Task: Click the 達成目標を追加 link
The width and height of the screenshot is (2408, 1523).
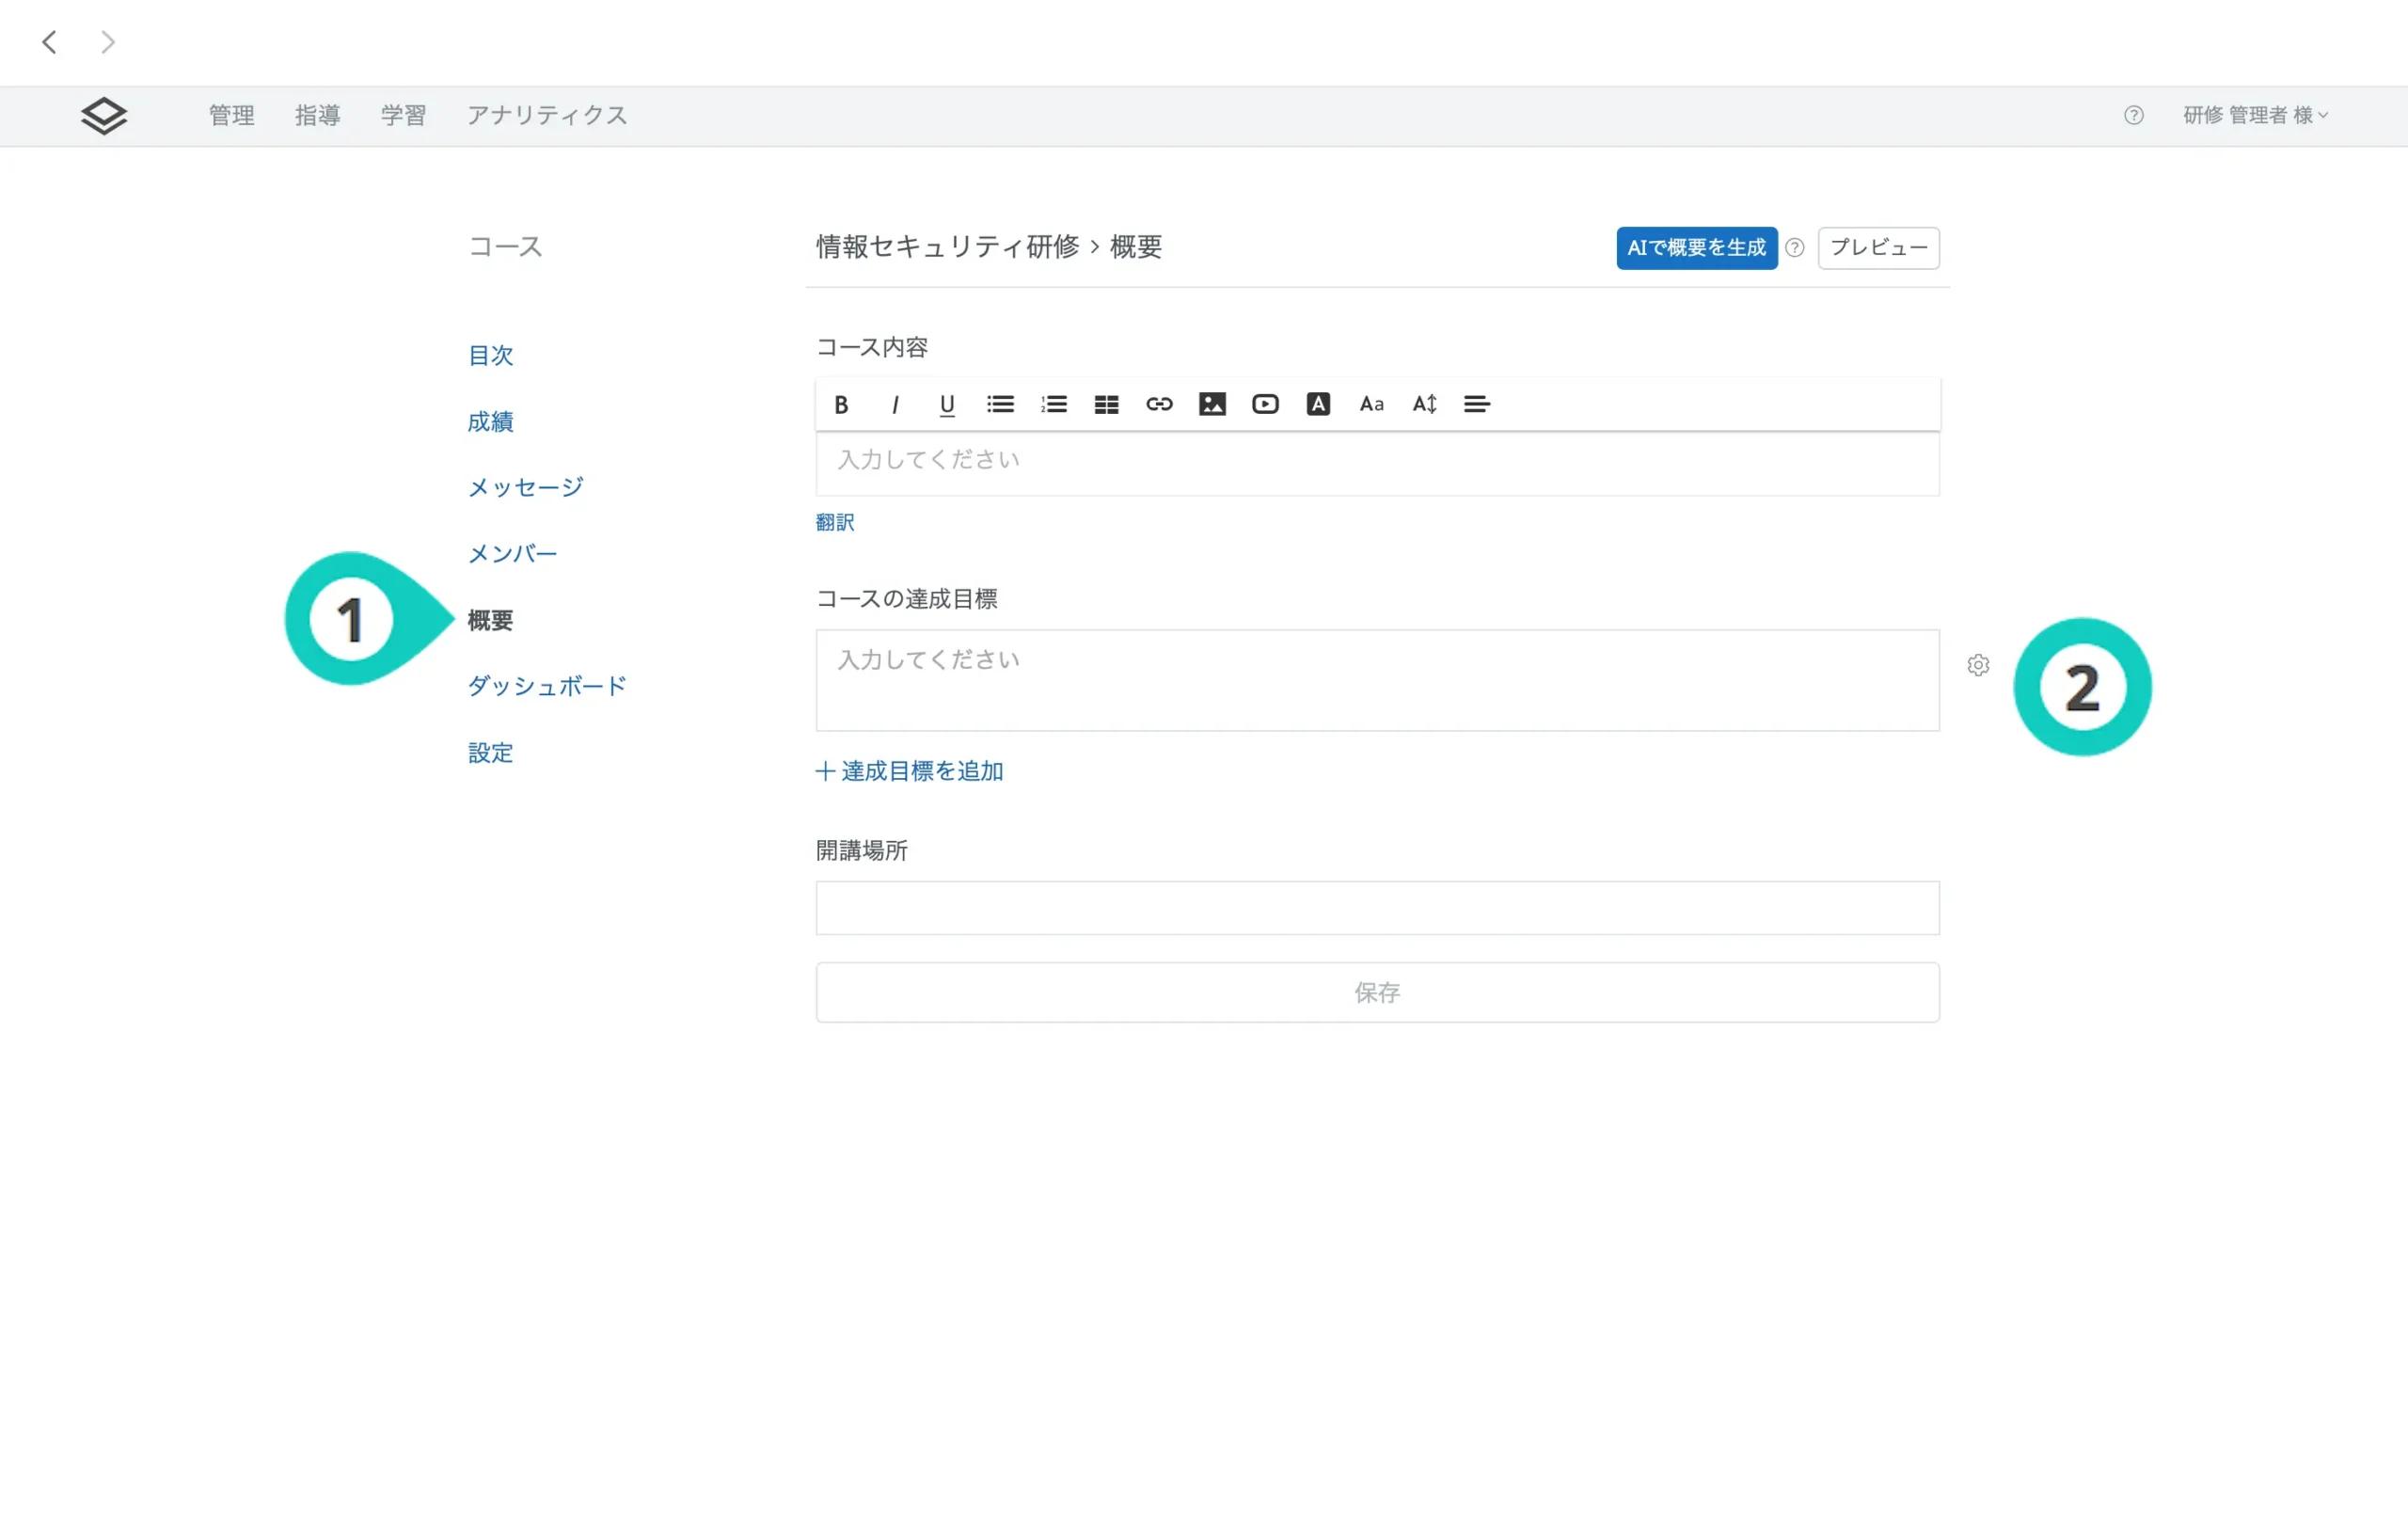Action: [909, 771]
